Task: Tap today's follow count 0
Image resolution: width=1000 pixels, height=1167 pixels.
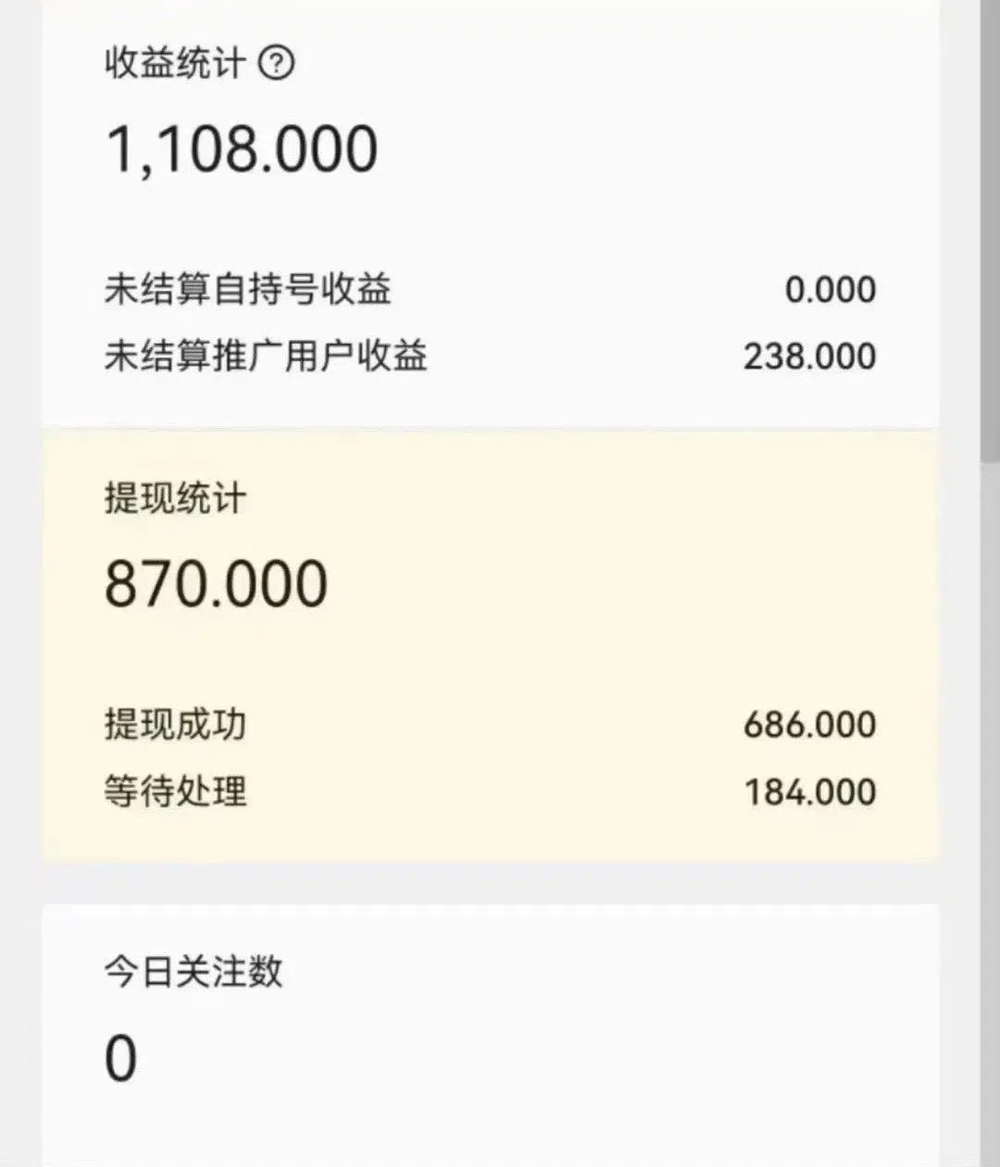Action: tap(121, 1058)
